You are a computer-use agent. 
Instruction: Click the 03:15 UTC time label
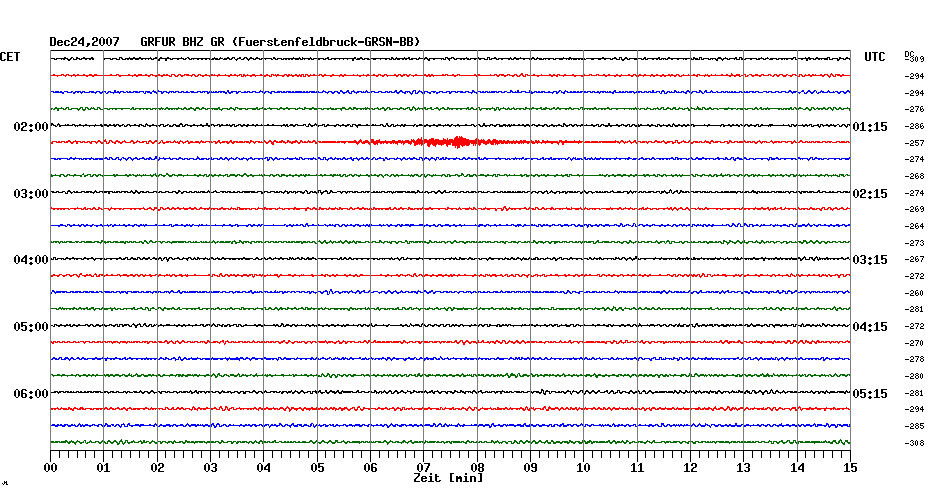tap(870, 260)
